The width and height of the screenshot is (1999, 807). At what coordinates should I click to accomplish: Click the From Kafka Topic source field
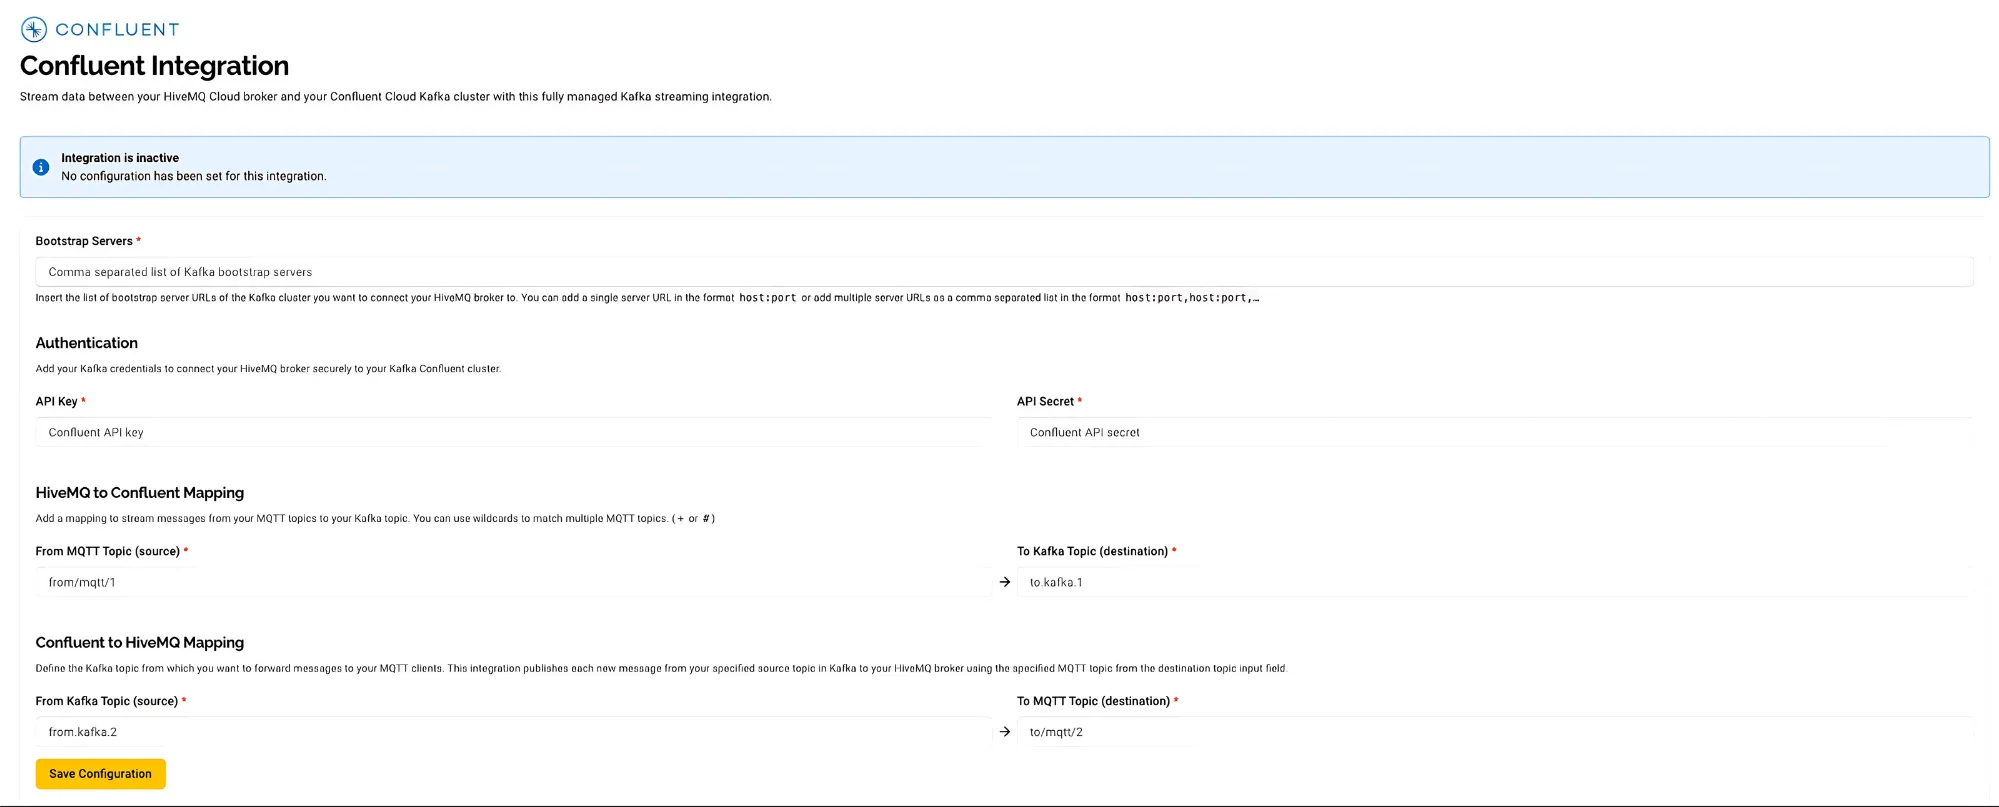click(x=513, y=732)
